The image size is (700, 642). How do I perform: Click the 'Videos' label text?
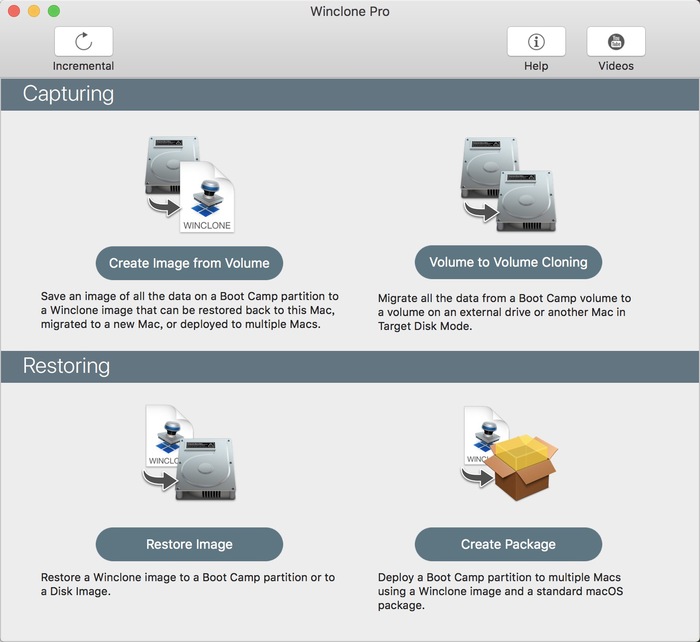(616, 66)
